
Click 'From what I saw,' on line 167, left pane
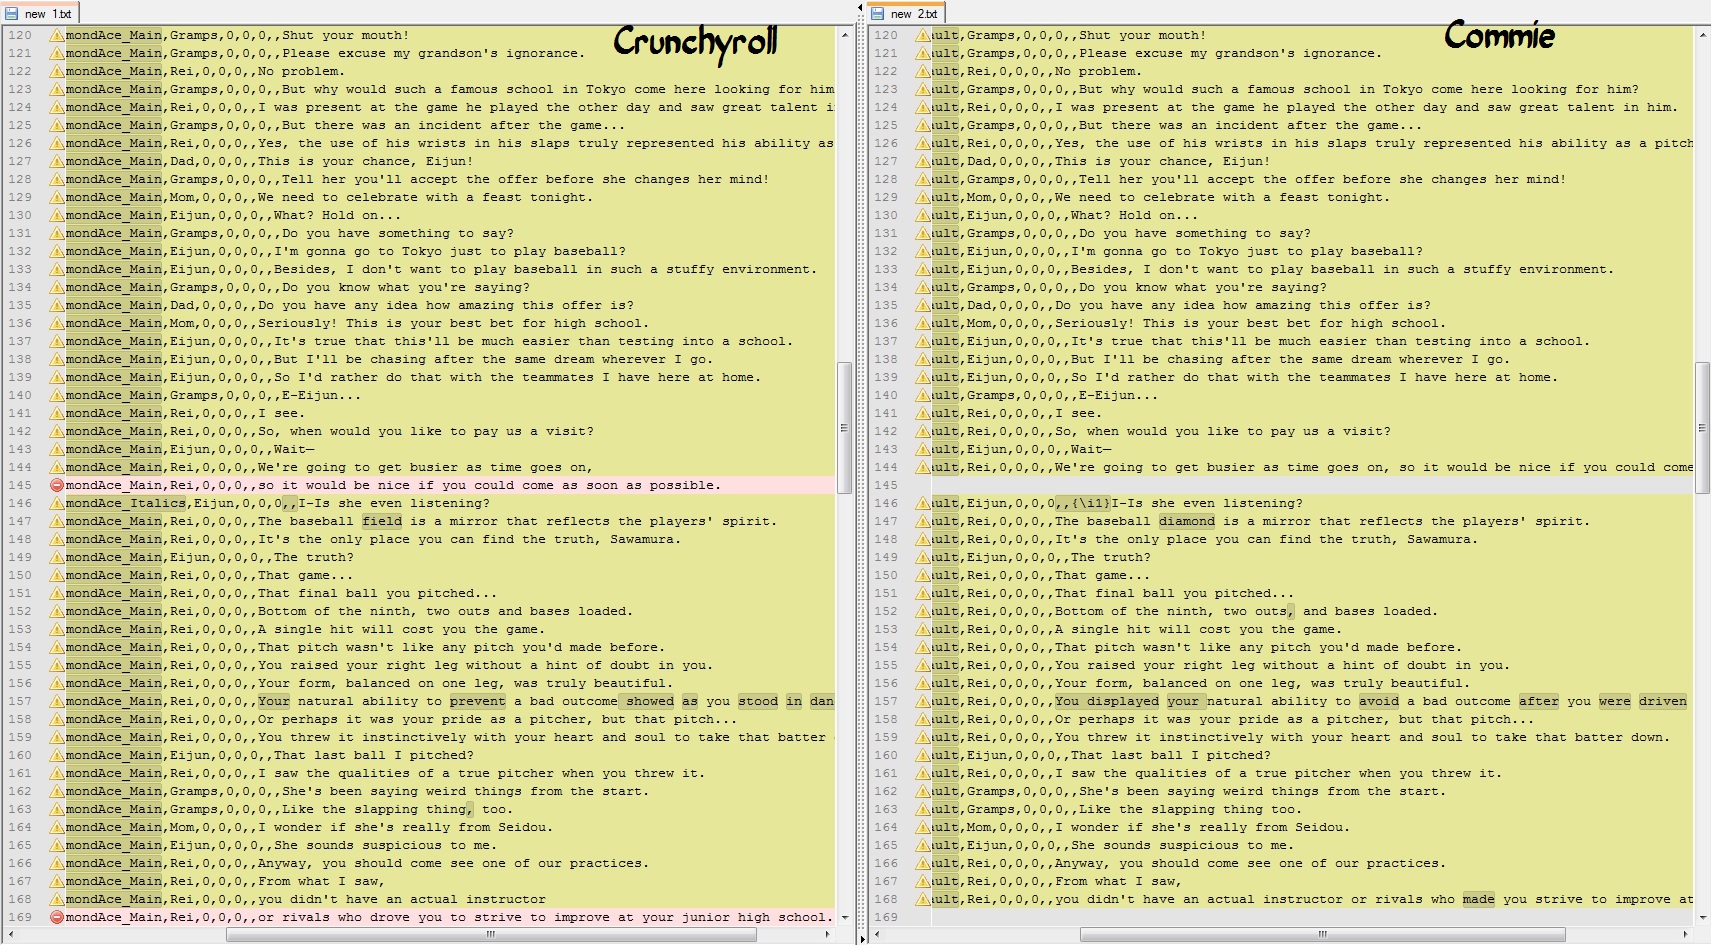(x=322, y=881)
